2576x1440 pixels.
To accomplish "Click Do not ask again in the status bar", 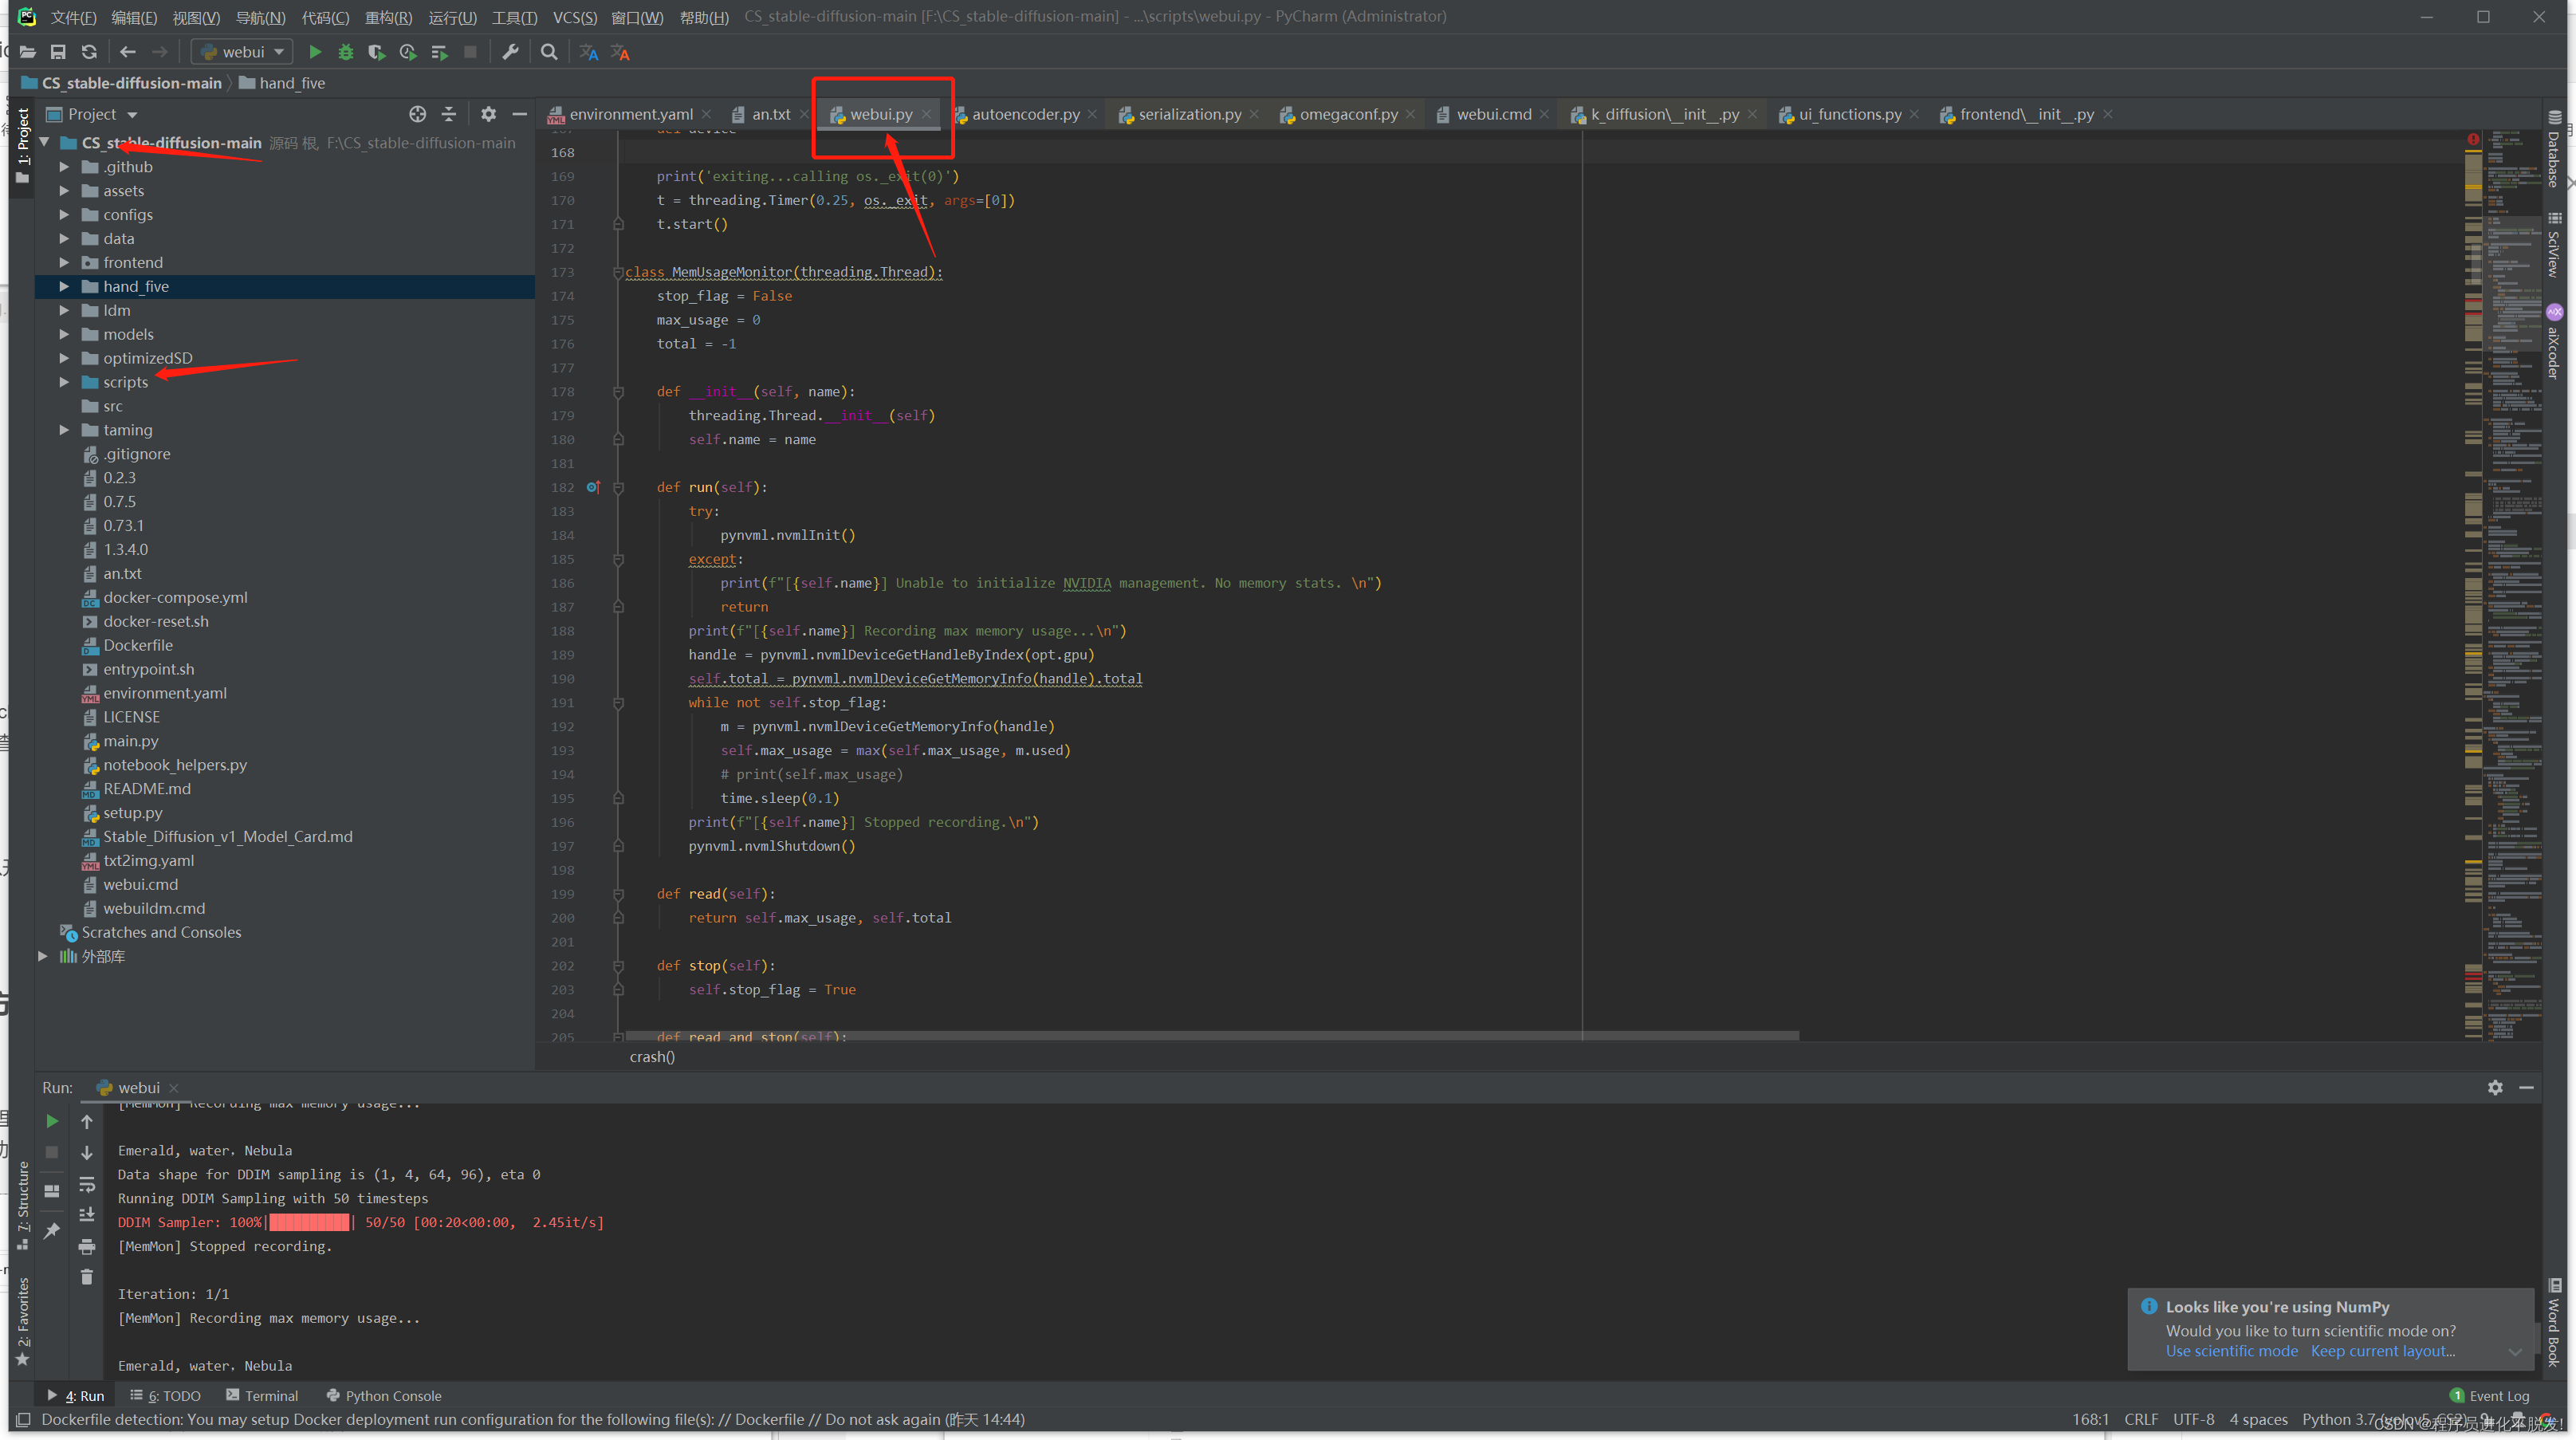I will [884, 1419].
